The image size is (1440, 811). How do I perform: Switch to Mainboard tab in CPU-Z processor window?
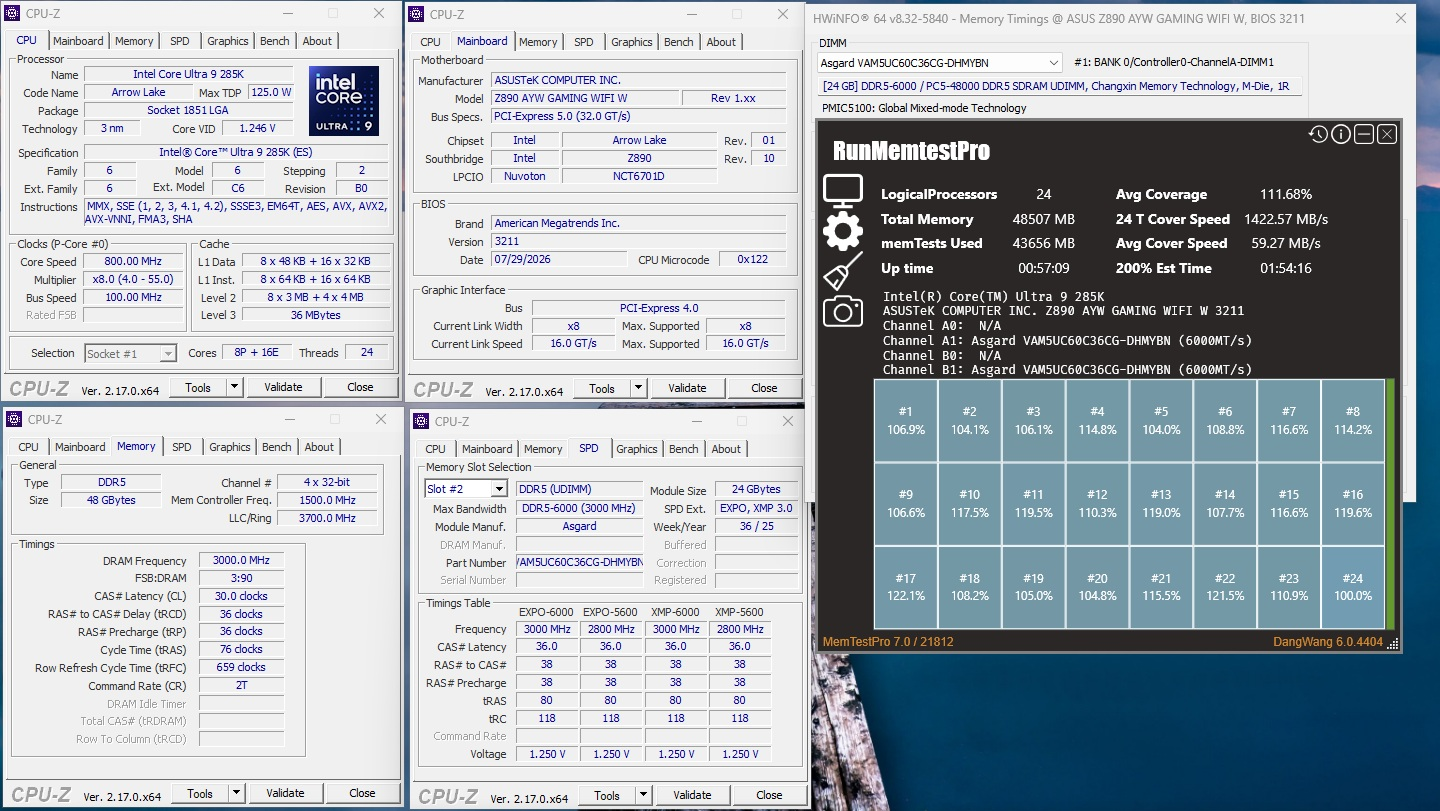[78, 41]
